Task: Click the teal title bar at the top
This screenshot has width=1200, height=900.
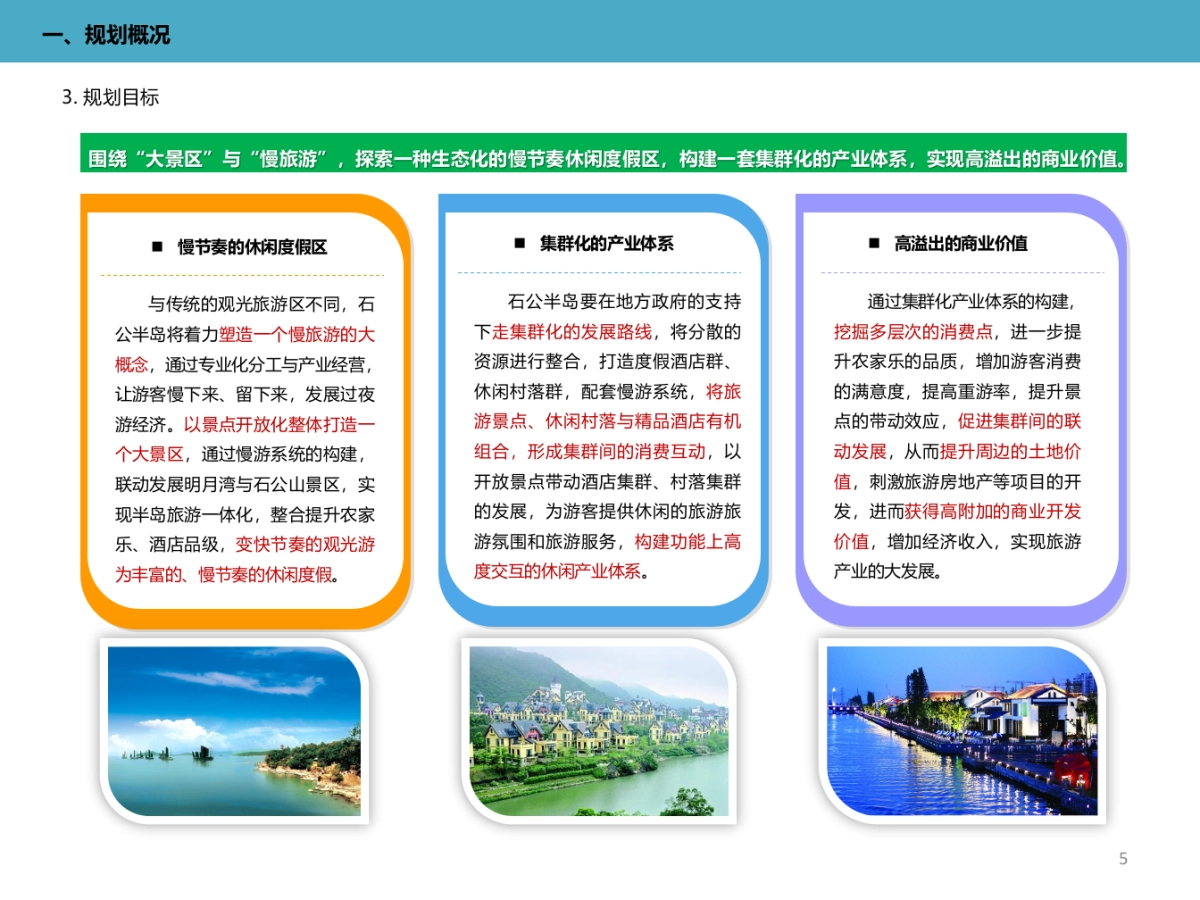Action: [600, 30]
